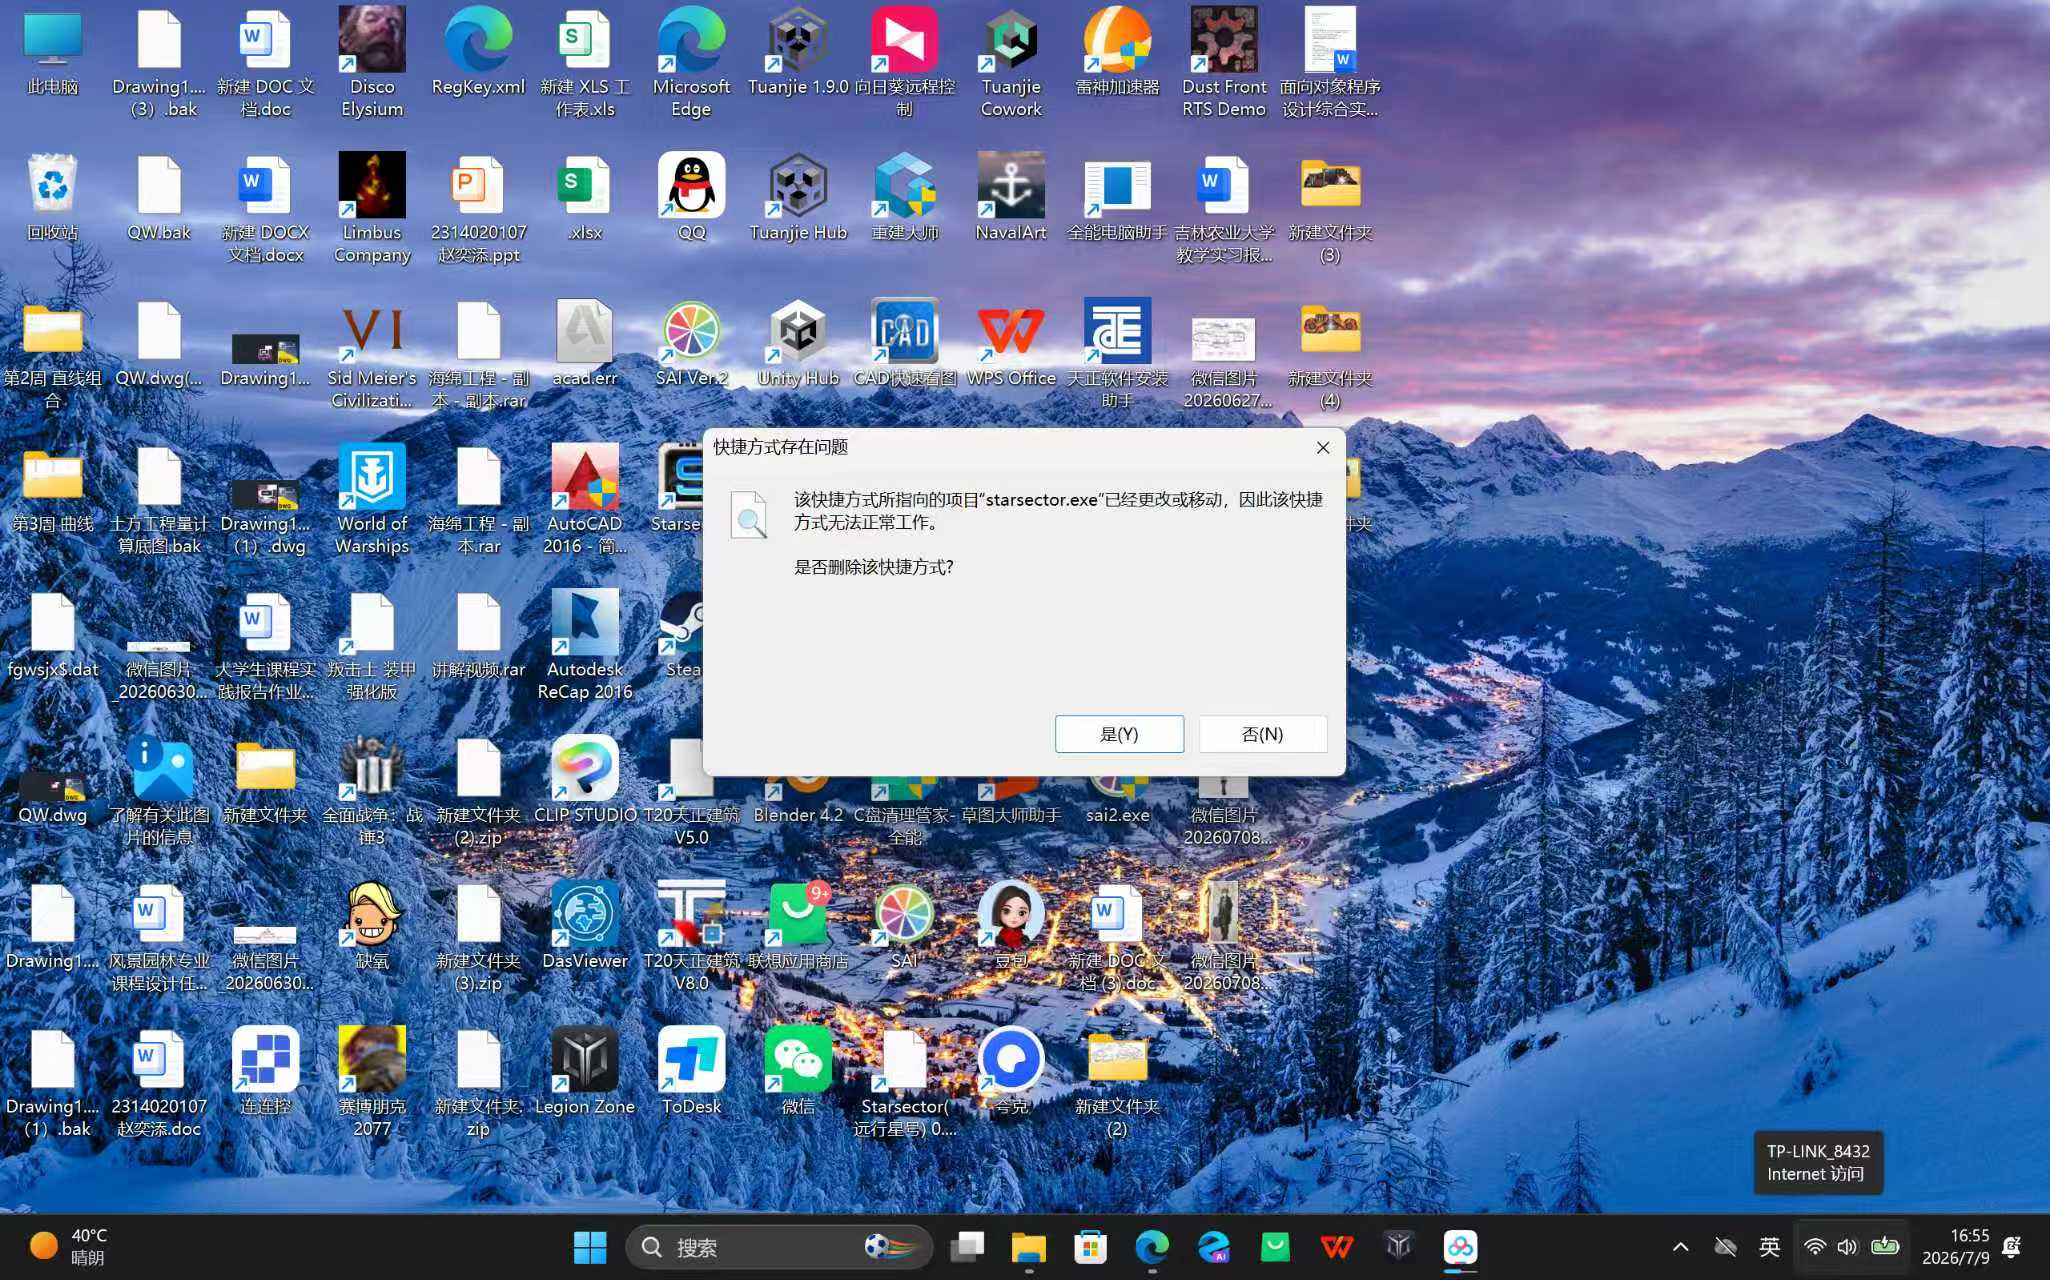2050x1280 pixels.
Task: Click the 是(Y) button in the dialog
Action: pyautogui.click(x=1119, y=734)
